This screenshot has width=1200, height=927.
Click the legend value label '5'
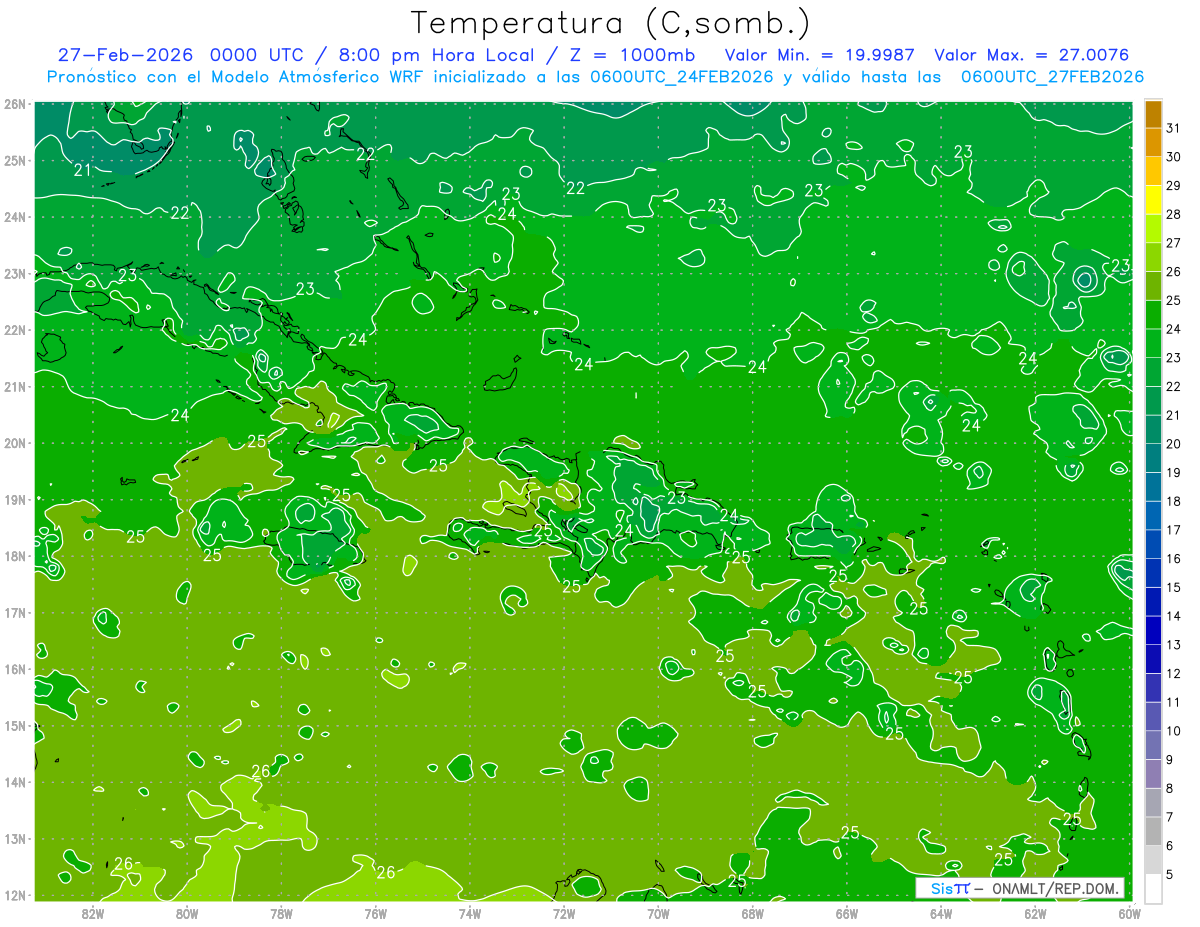1170,874
